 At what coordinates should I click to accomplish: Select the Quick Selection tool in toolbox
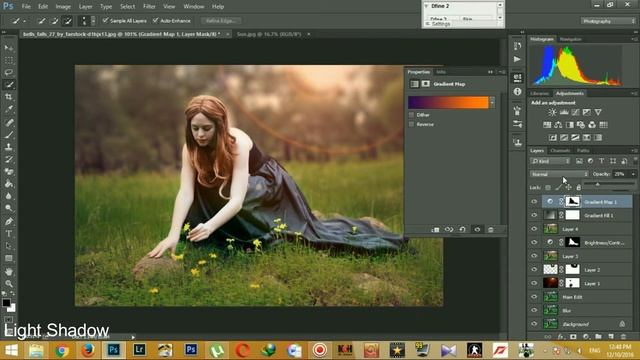(9, 85)
